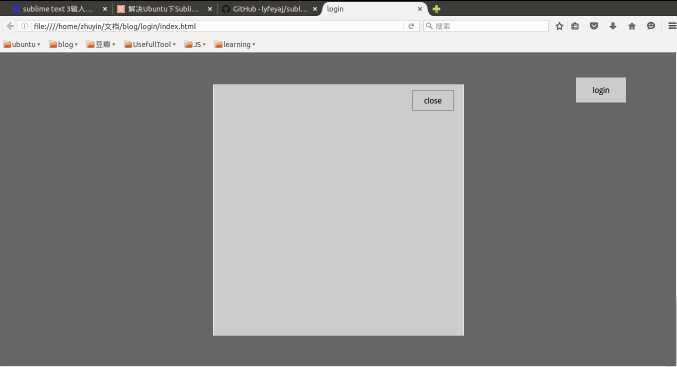
Task: Click the login button on page
Action: point(601,90)
